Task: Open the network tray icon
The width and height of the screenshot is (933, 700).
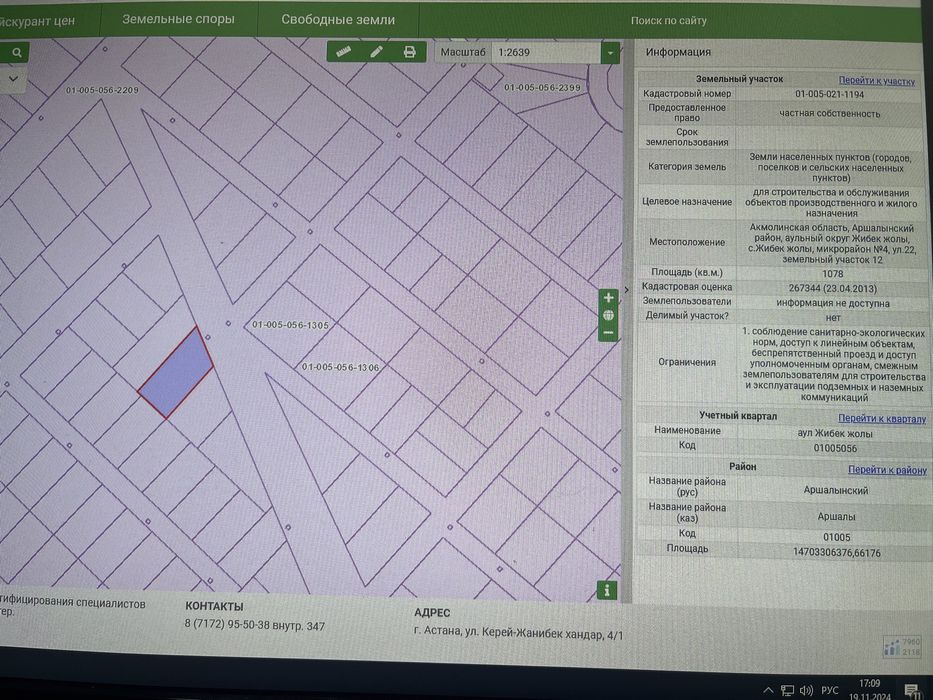Action: (787, 690)
